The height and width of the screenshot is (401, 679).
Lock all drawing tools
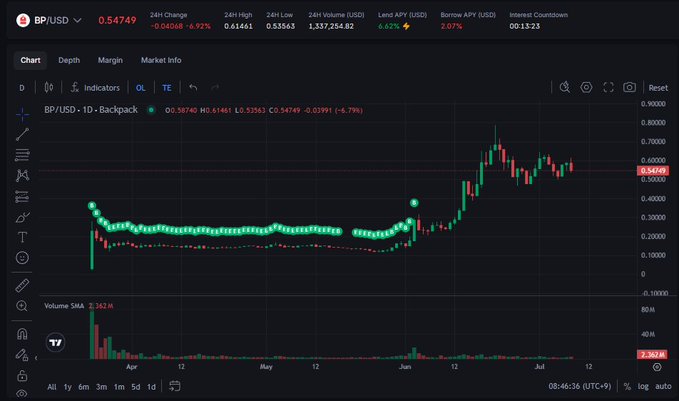click(x=22, y=375)
